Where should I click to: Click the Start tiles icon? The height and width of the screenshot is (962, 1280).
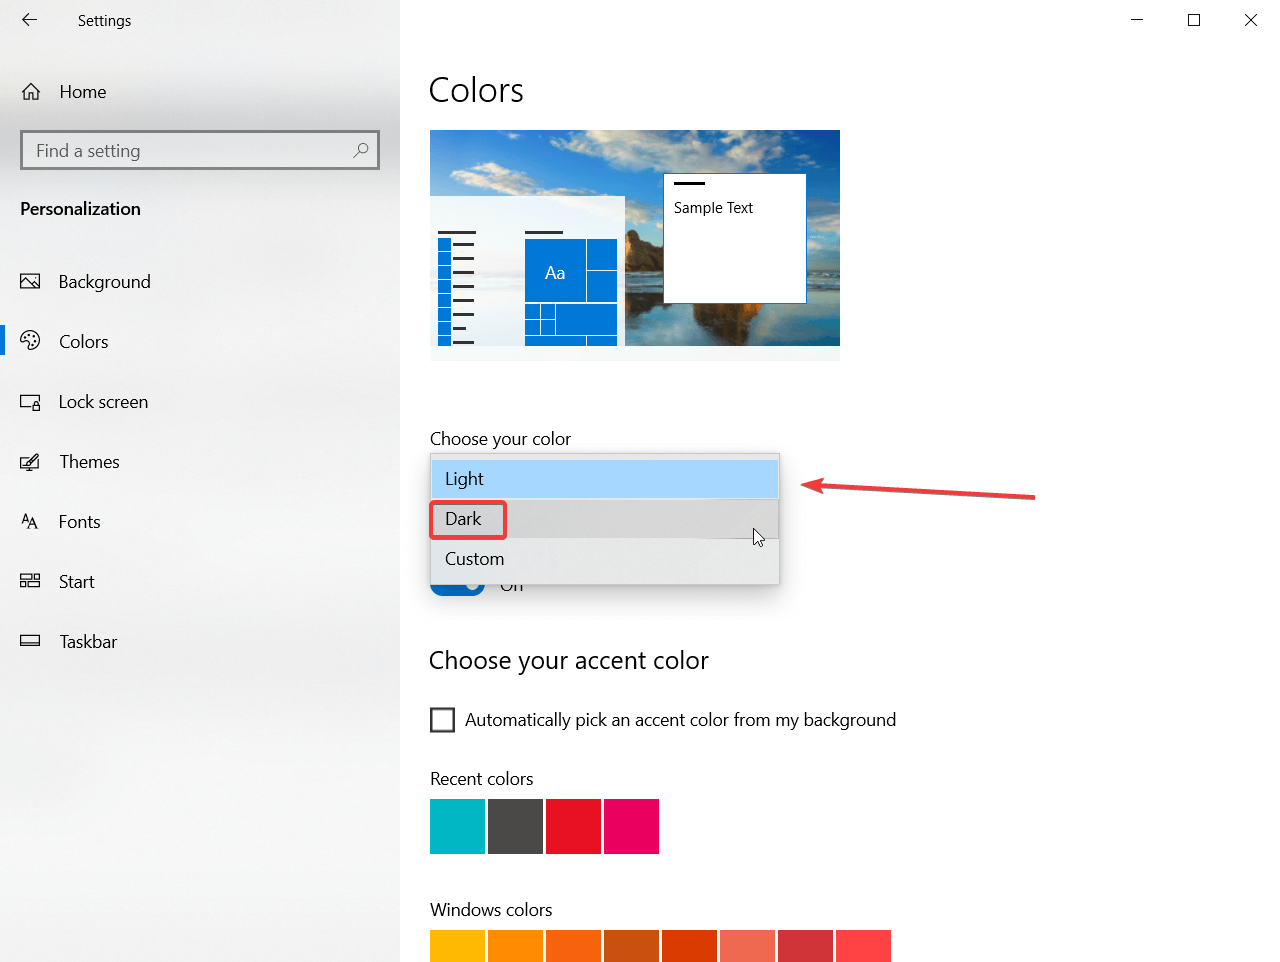click(x=30, y=581)
